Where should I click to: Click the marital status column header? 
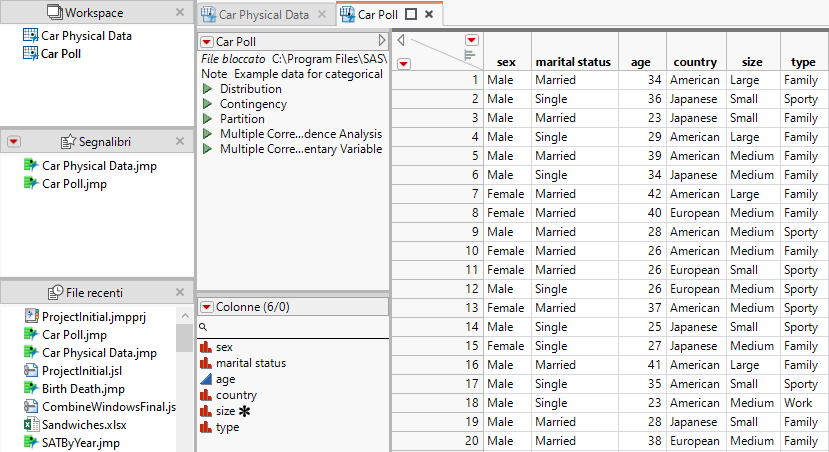(572, 62)
